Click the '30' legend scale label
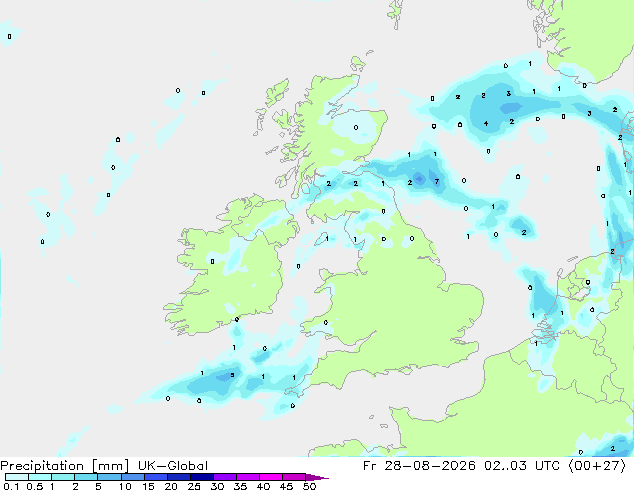634x490 pixels. (x=217, y=486)
